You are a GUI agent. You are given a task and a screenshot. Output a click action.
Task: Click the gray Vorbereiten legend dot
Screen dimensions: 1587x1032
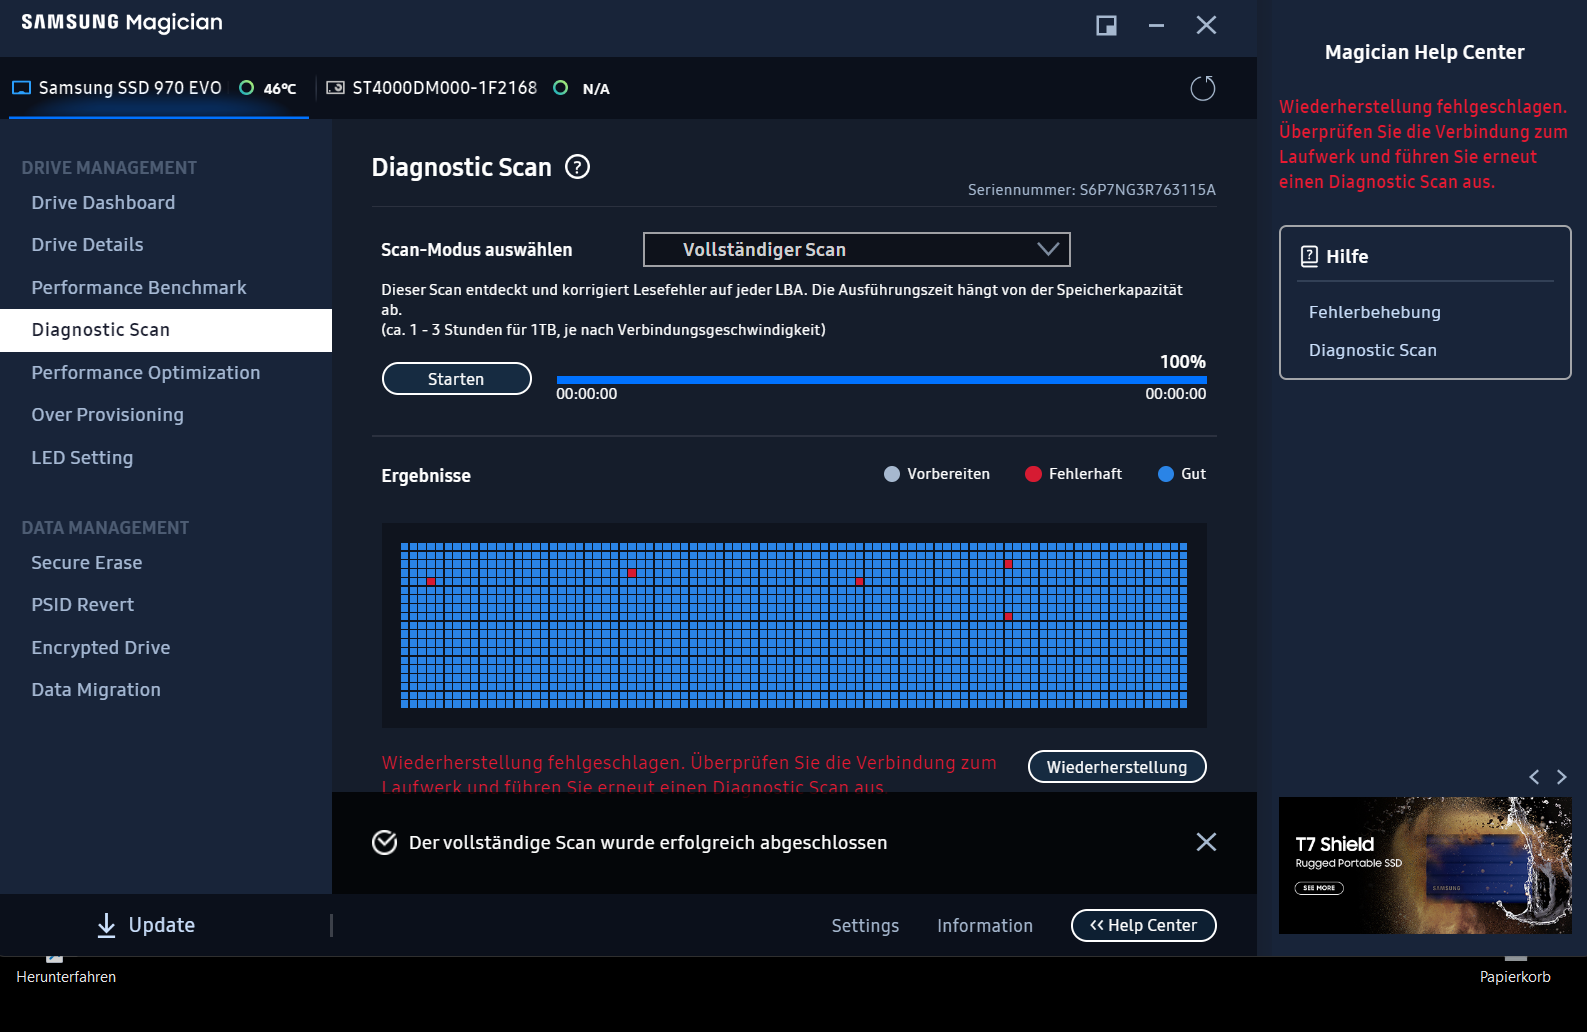(892, 474)
